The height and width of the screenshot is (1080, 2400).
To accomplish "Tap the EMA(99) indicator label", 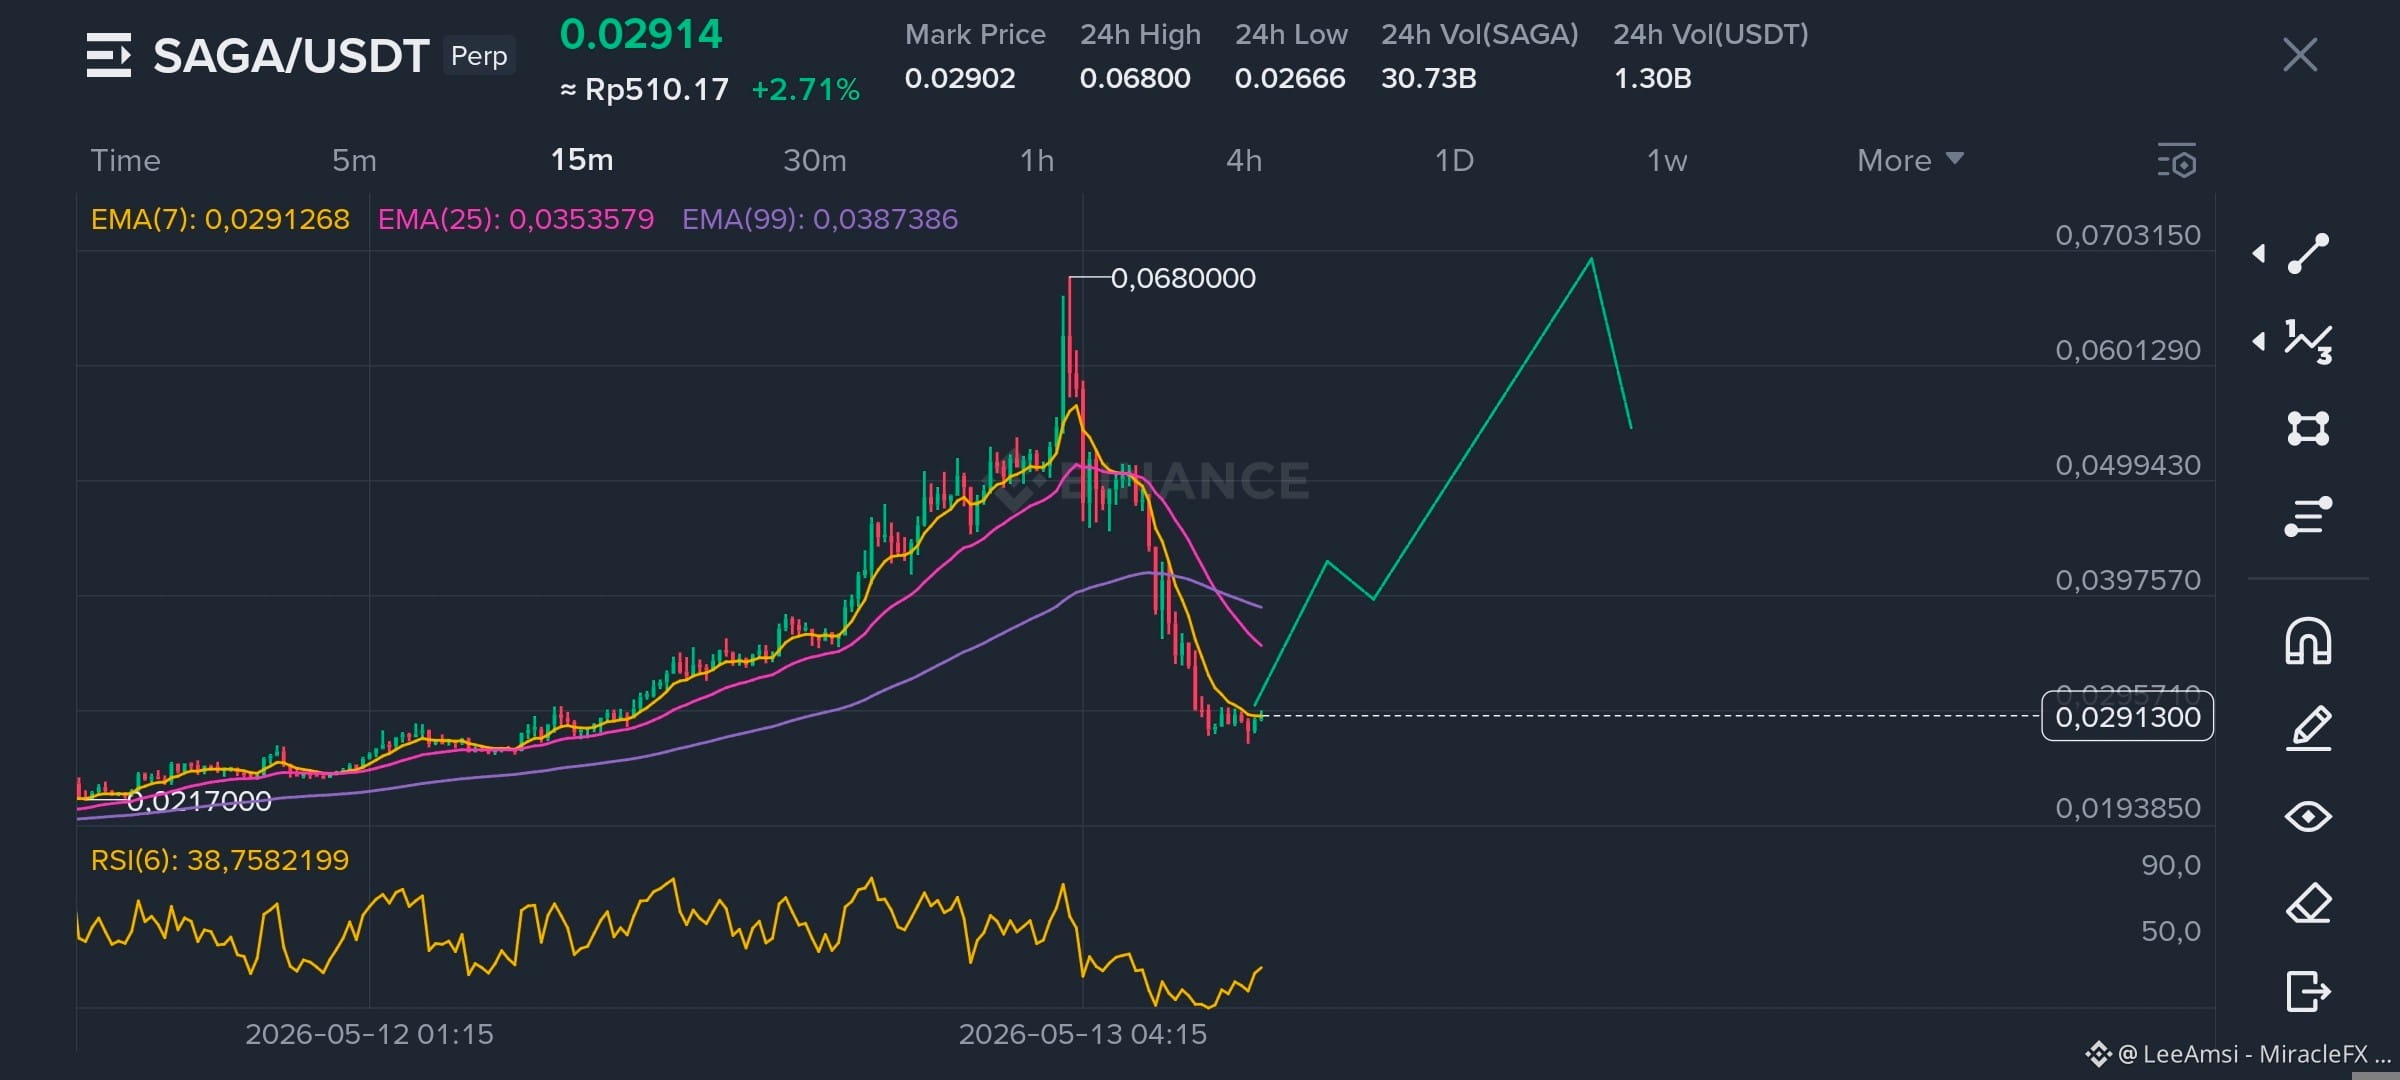I will pos(820,219).
